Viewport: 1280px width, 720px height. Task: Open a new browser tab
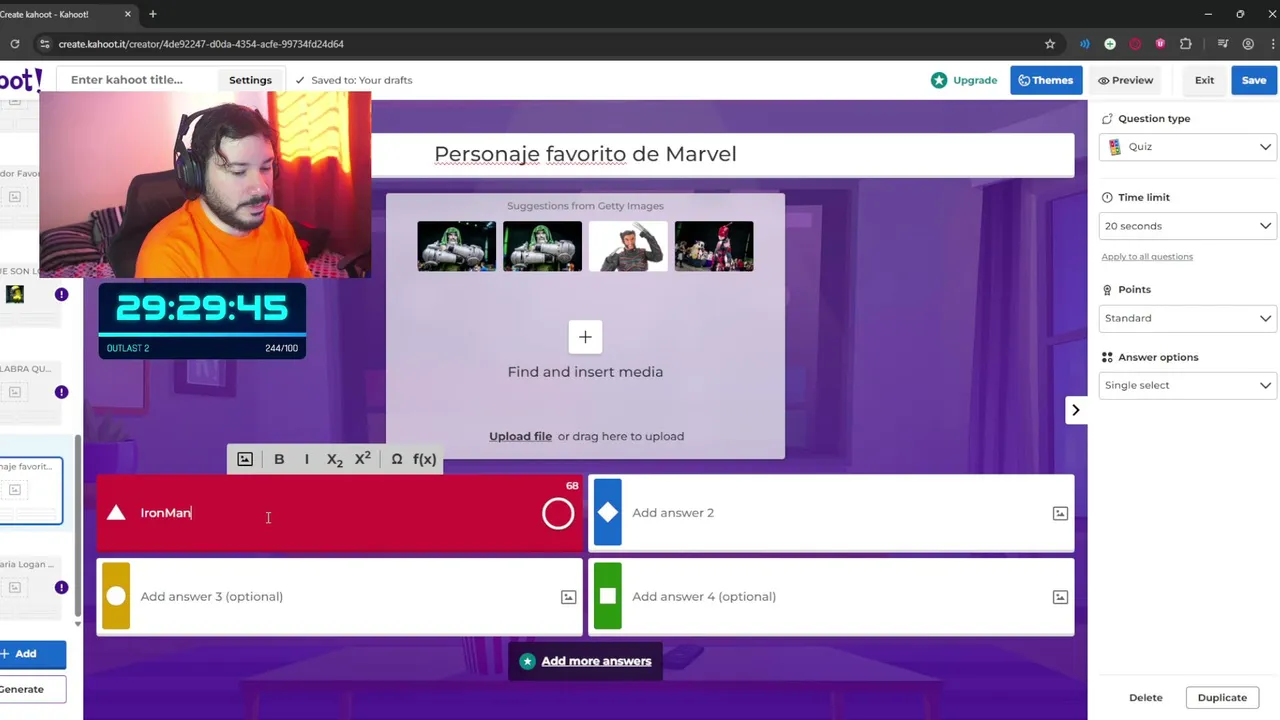(152, 14)
